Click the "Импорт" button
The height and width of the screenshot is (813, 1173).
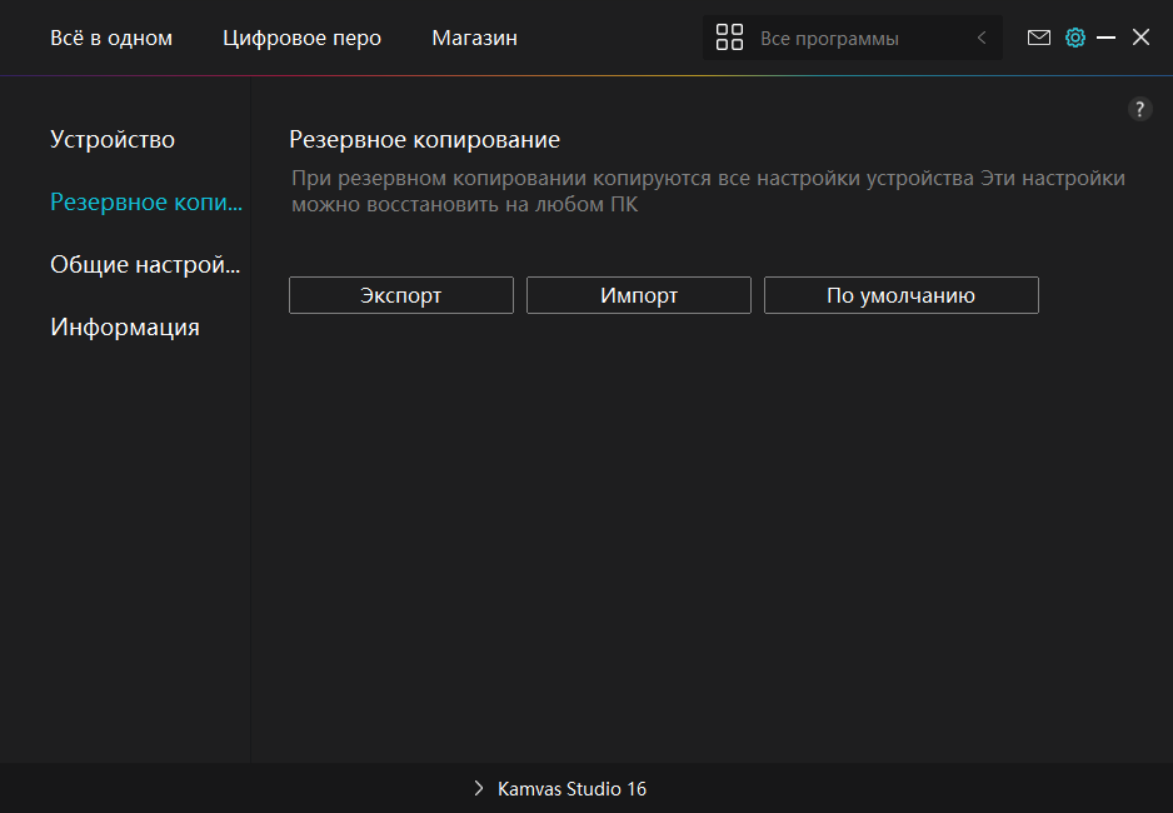click(639, 296)
